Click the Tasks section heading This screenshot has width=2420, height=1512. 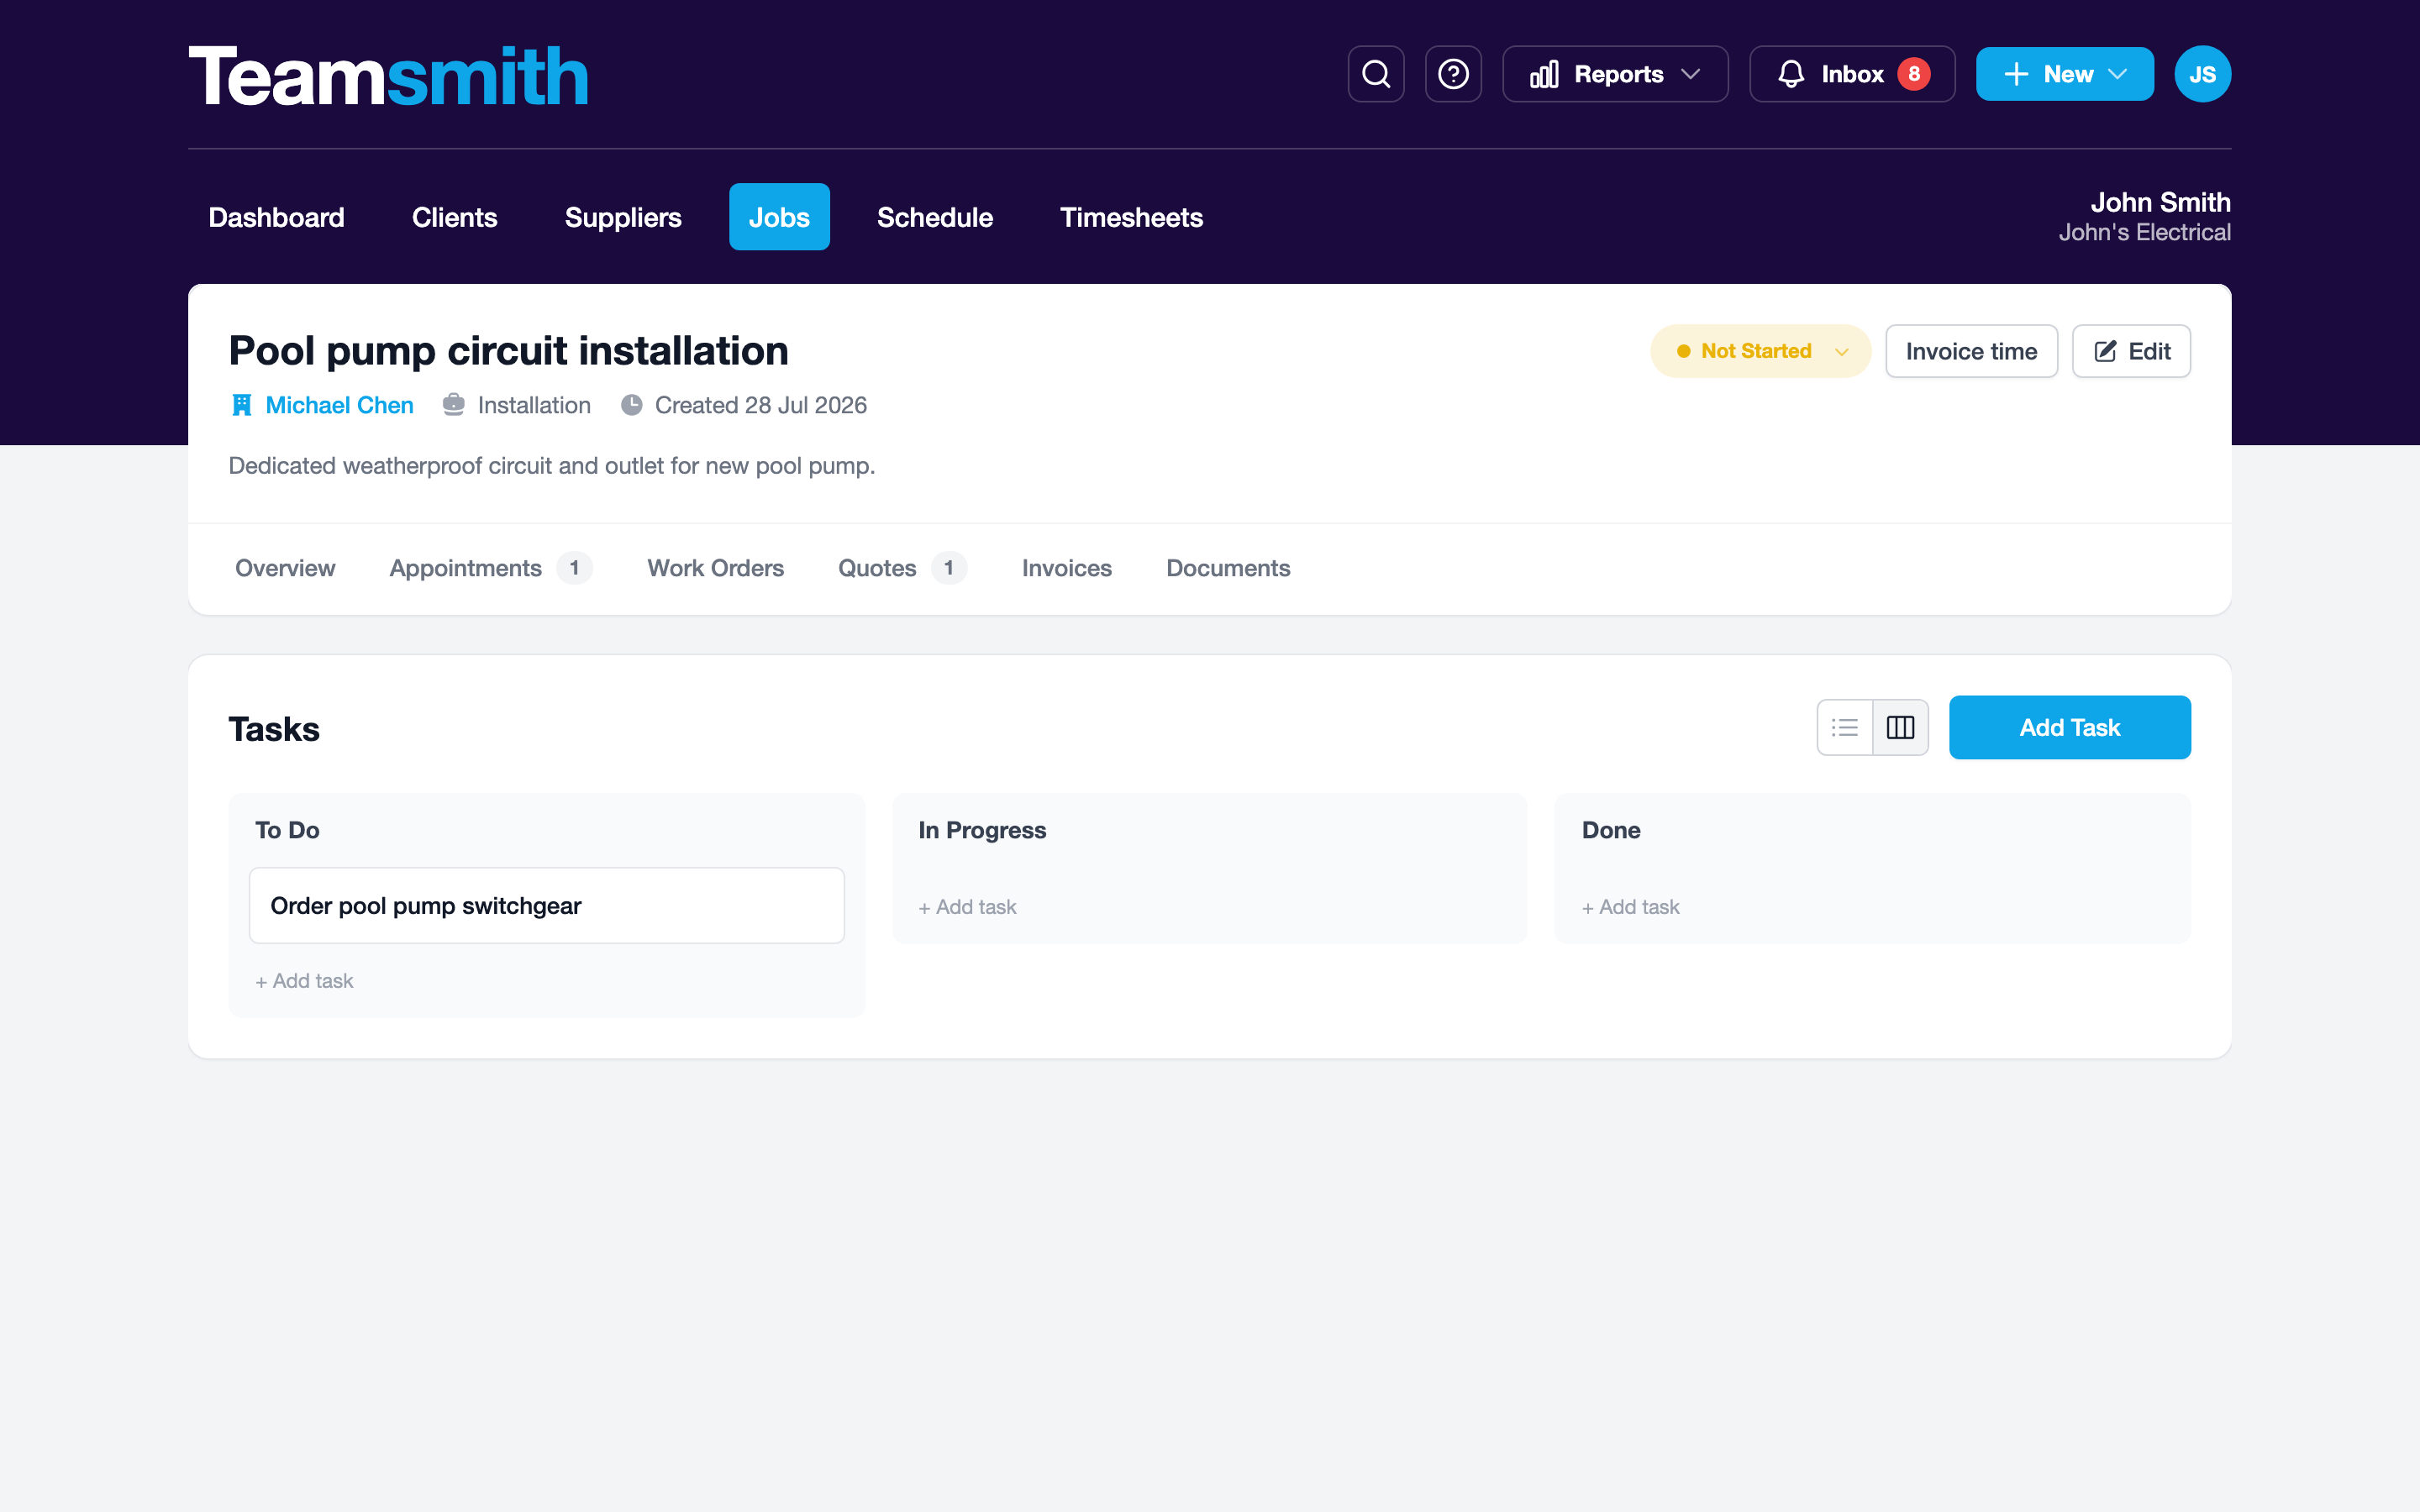pyautogui.click(x=274, y=729)
